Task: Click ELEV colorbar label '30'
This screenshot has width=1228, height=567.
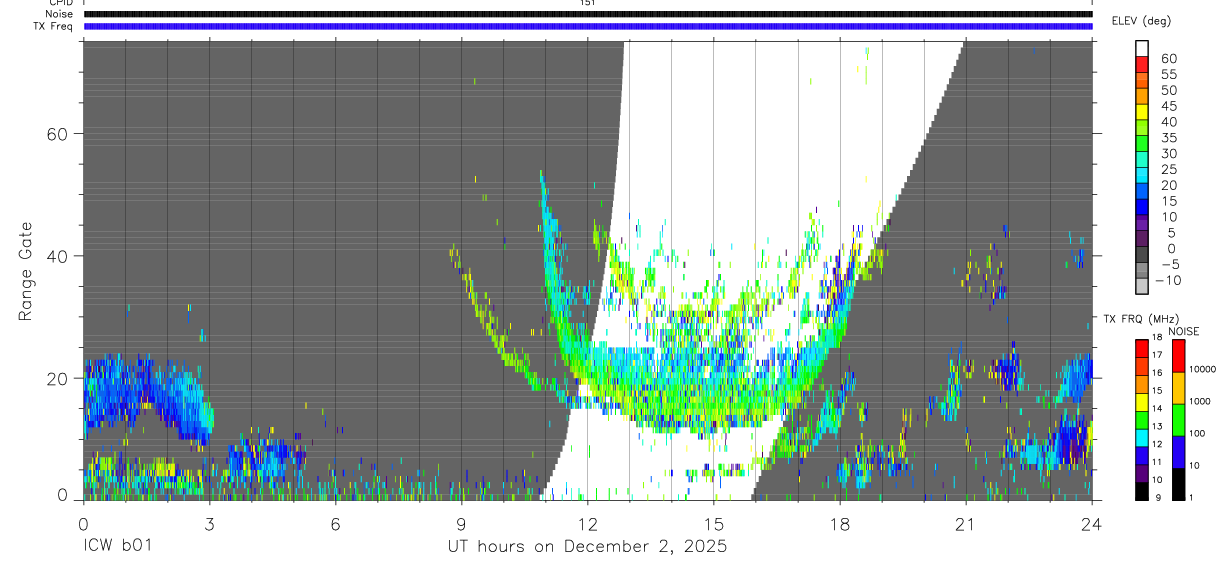Action: click(x=1168, y=154)
